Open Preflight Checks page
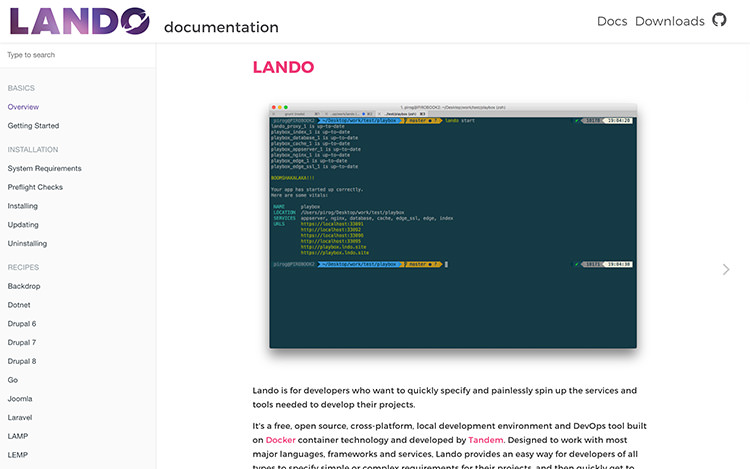The height and width of the screenshot is (469, 750). (x=35, y=187)
